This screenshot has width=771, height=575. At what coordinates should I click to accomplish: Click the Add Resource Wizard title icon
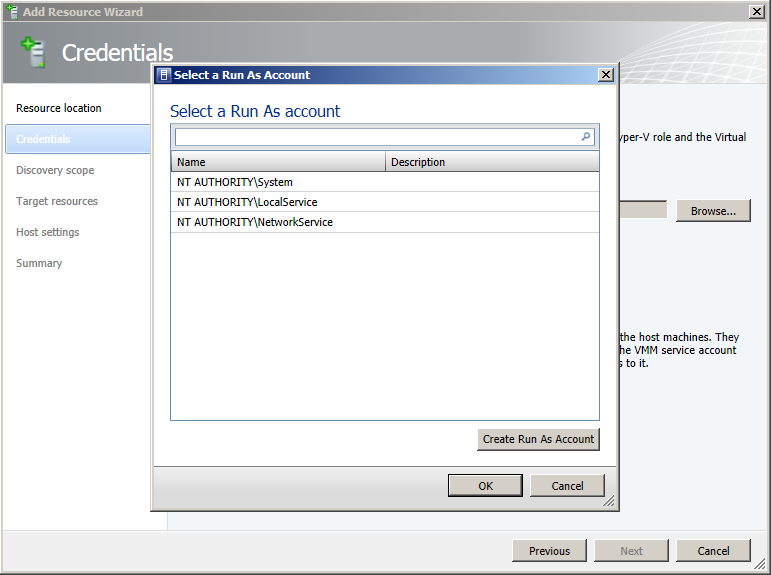click(x=12, y=12)
